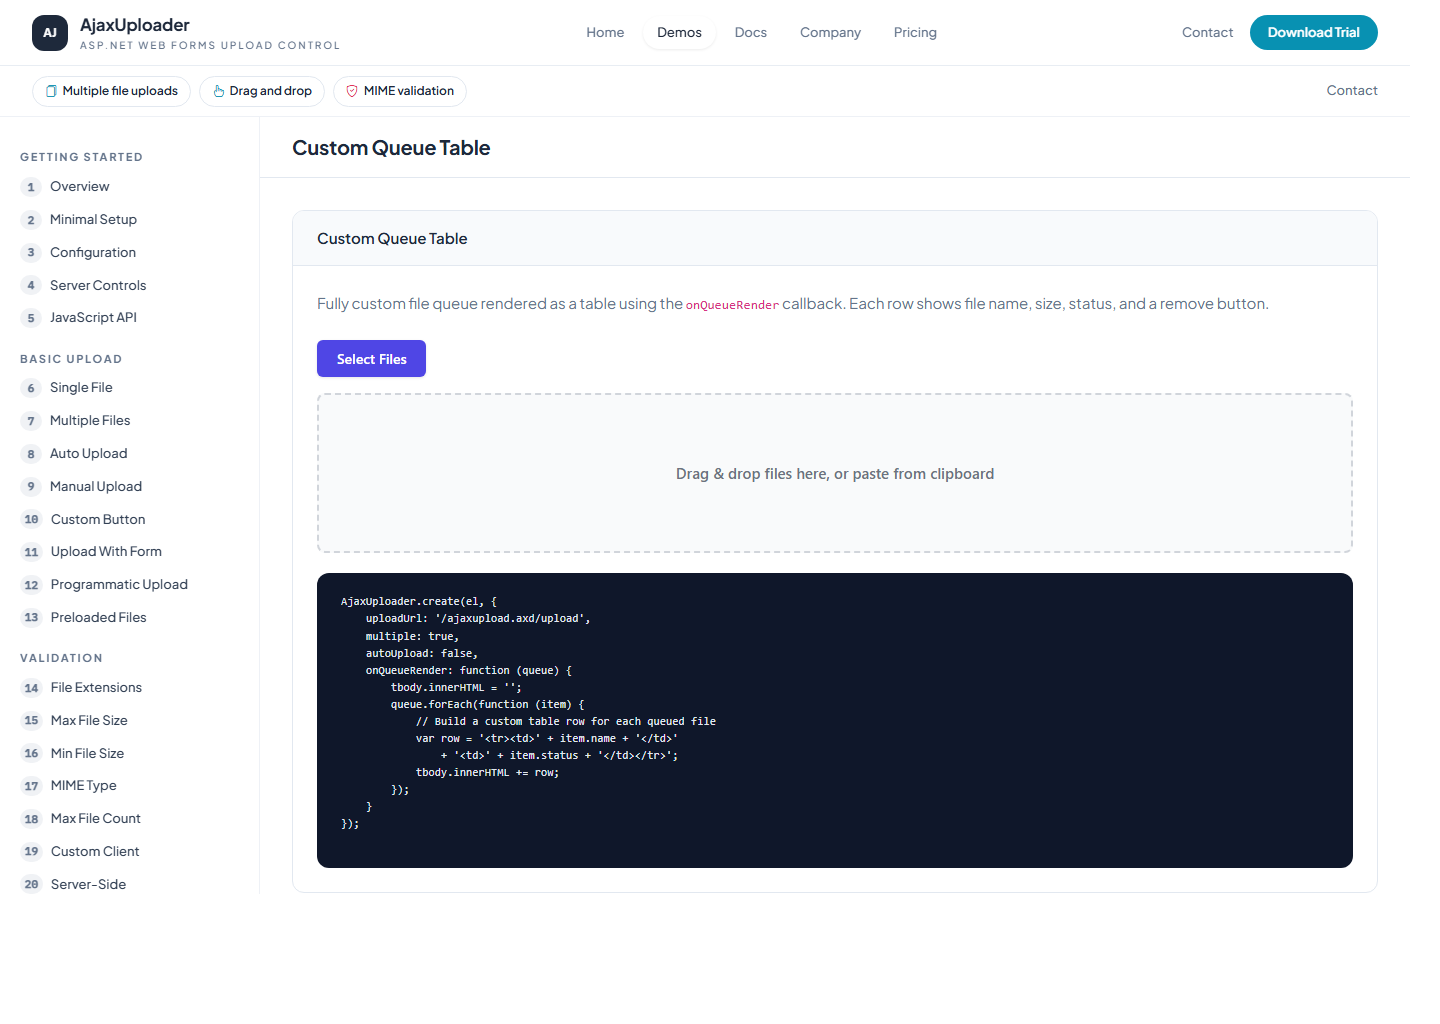Collapse the Basic Upload section header

pyautogui.click(x=70, y=358)
